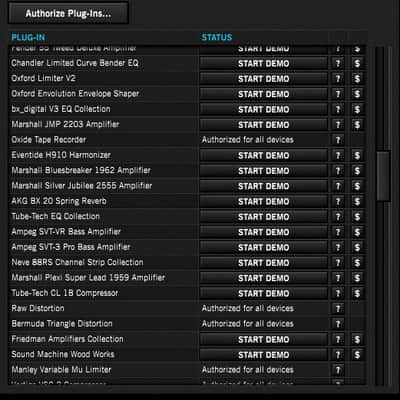Start demo of Marshall Silver Jubilee 2555 Amplifier
400x400 pixels.
pyautogui.click(x=264, y=186)
